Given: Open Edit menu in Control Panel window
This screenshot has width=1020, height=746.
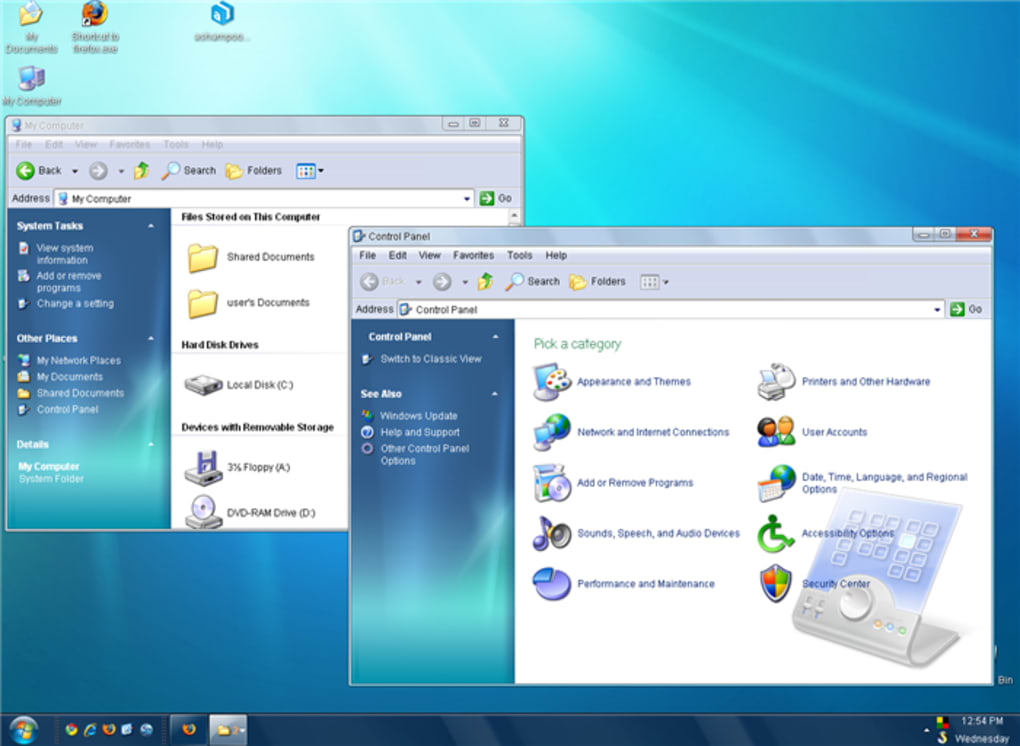Looking at the screenshot, I should 397,256.
